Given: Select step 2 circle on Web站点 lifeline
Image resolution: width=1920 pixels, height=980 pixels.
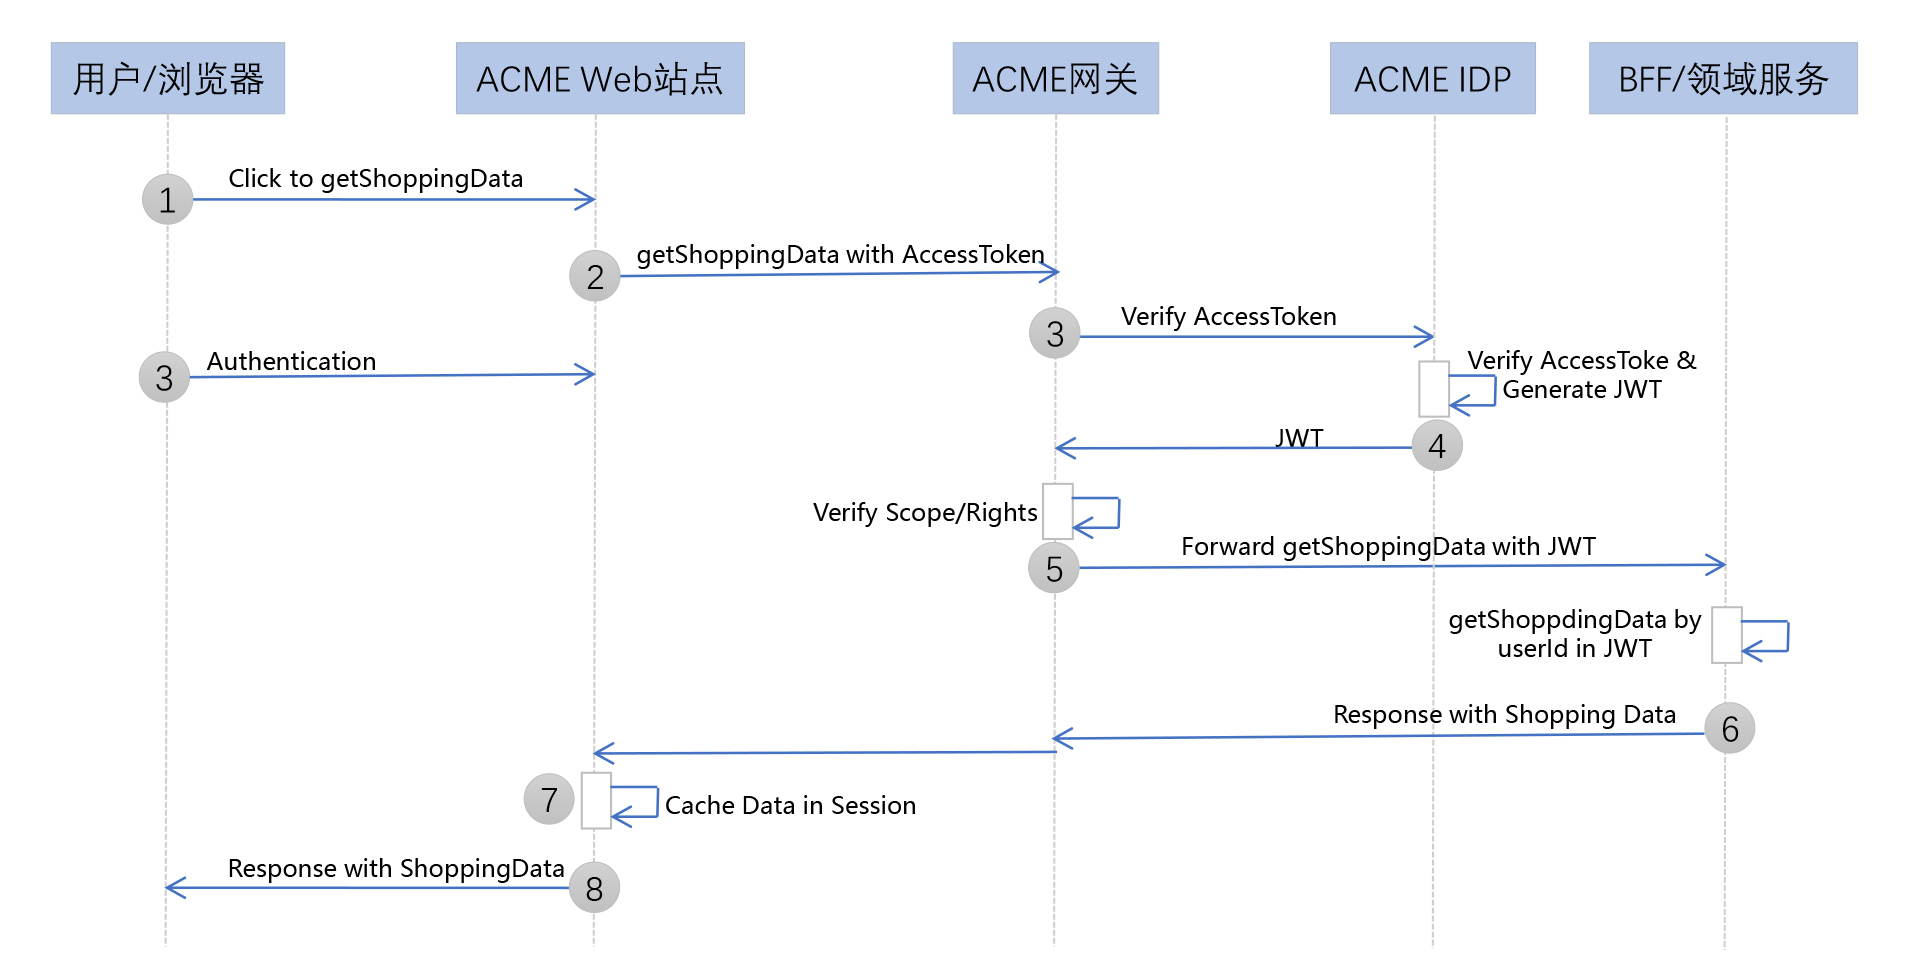Looking at the screenshot, I should click(x=595, y=276).
